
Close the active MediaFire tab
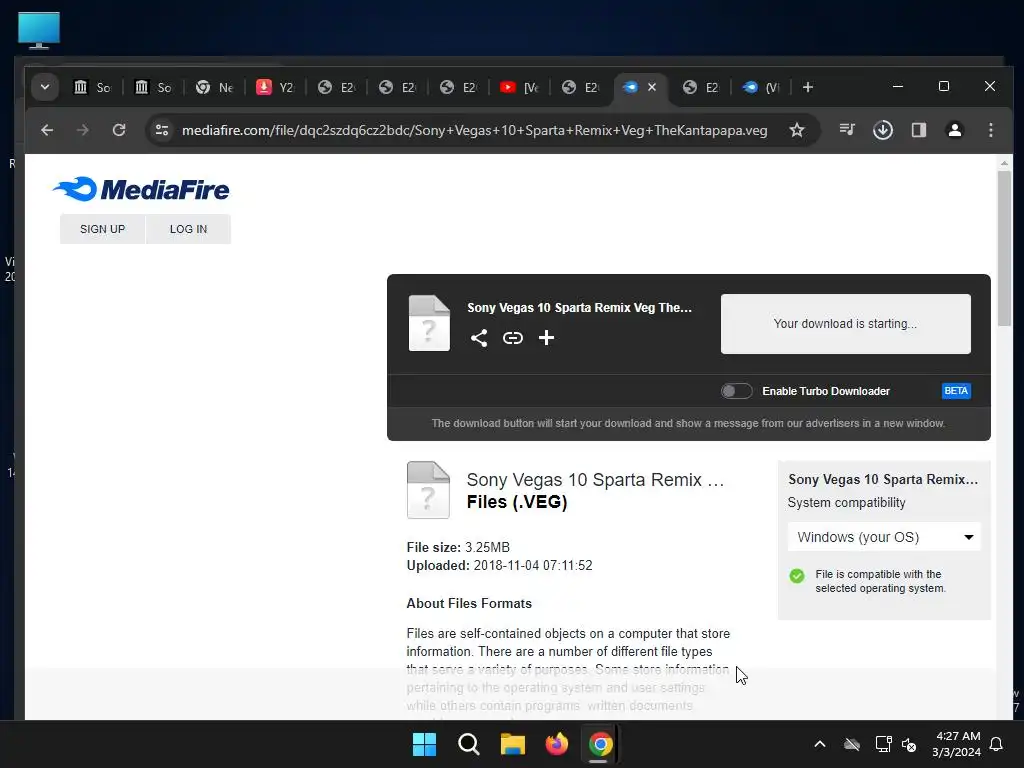point(652,87)
